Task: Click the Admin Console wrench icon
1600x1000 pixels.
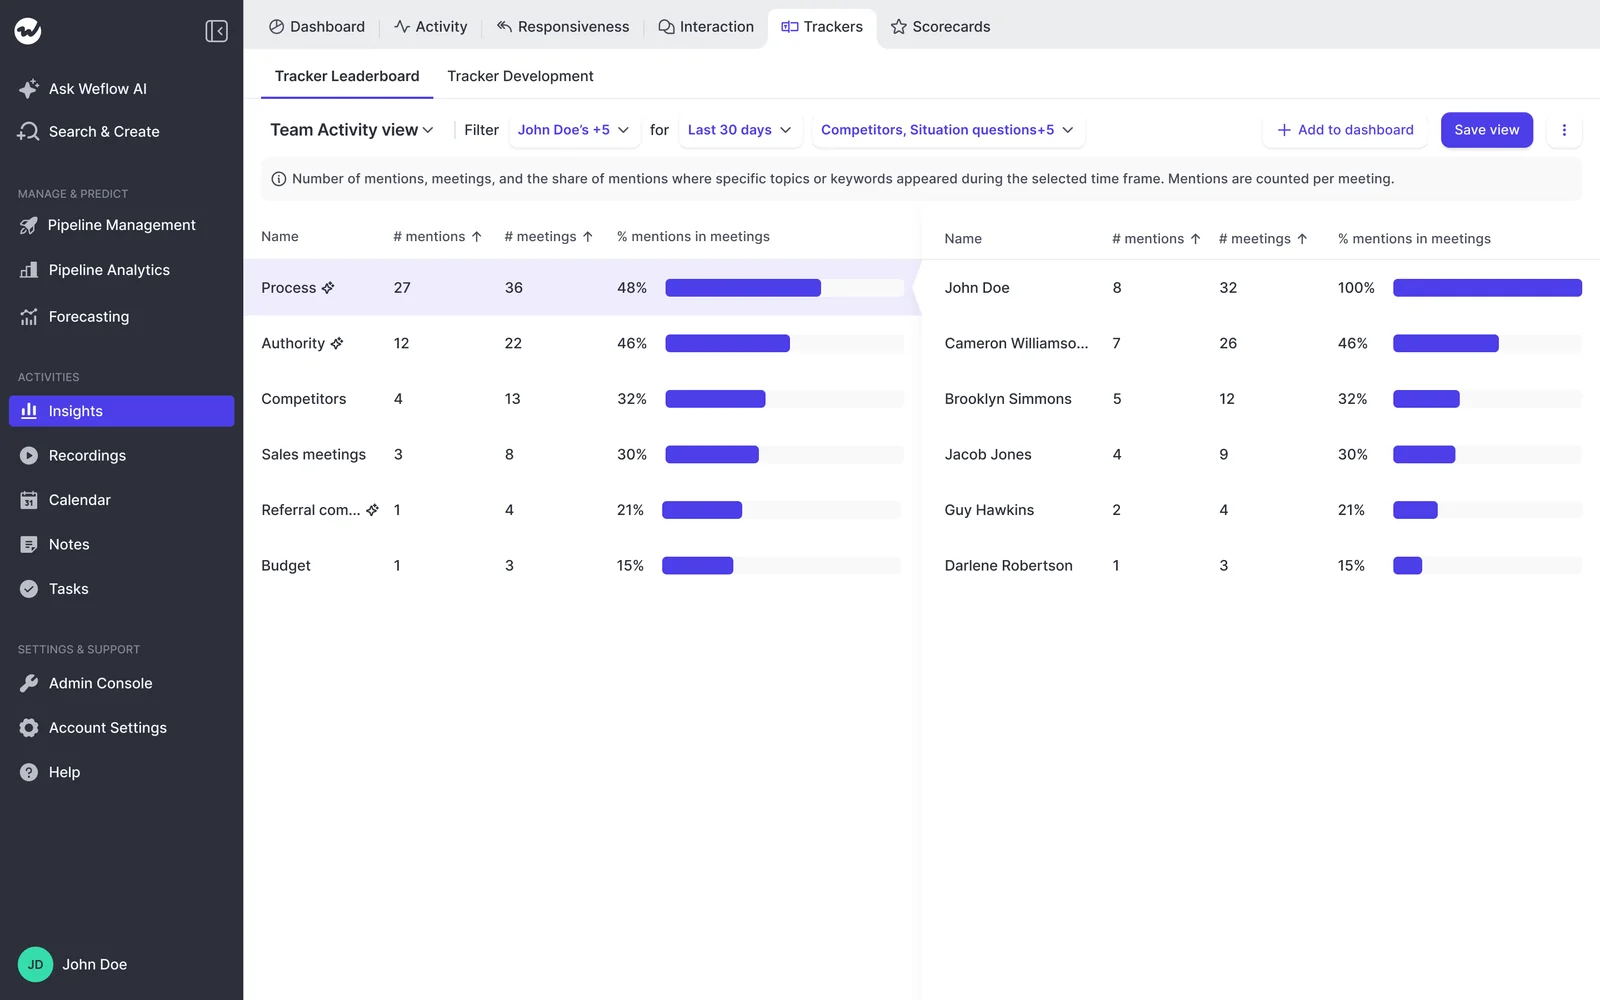Action: point(29,683)
